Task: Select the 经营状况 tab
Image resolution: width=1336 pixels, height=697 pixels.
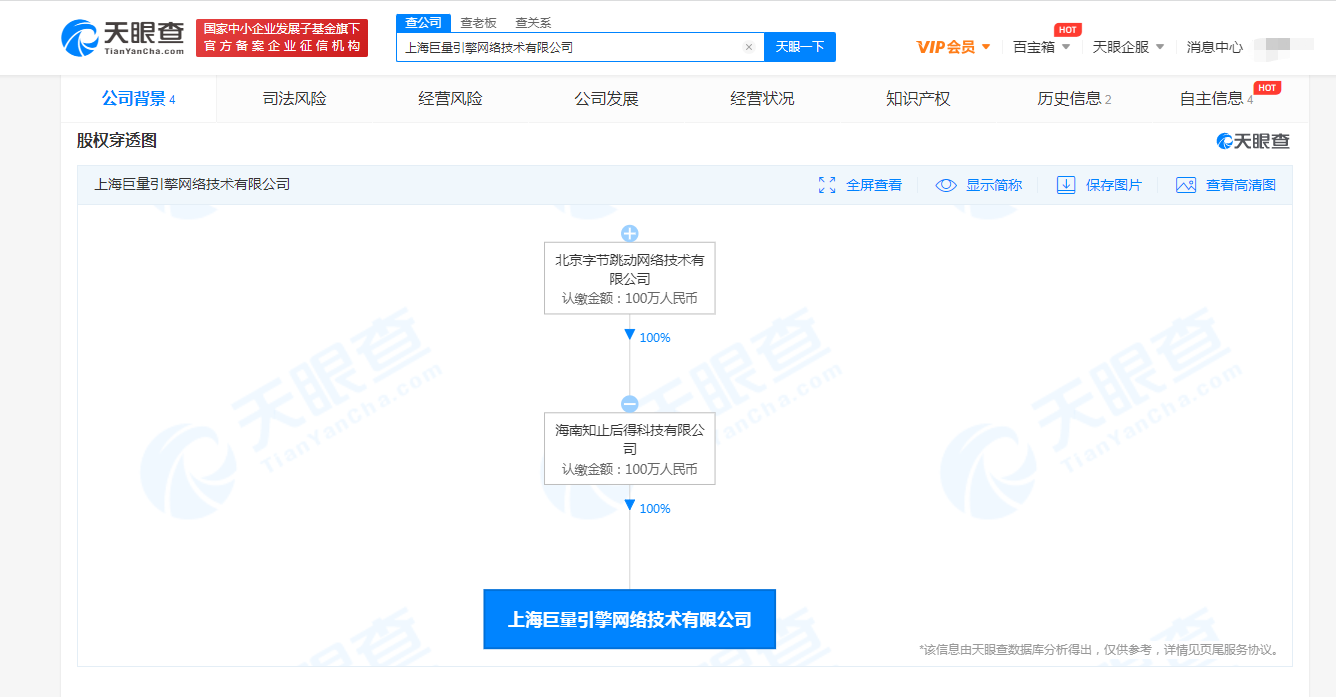Action: coord(762,99)
